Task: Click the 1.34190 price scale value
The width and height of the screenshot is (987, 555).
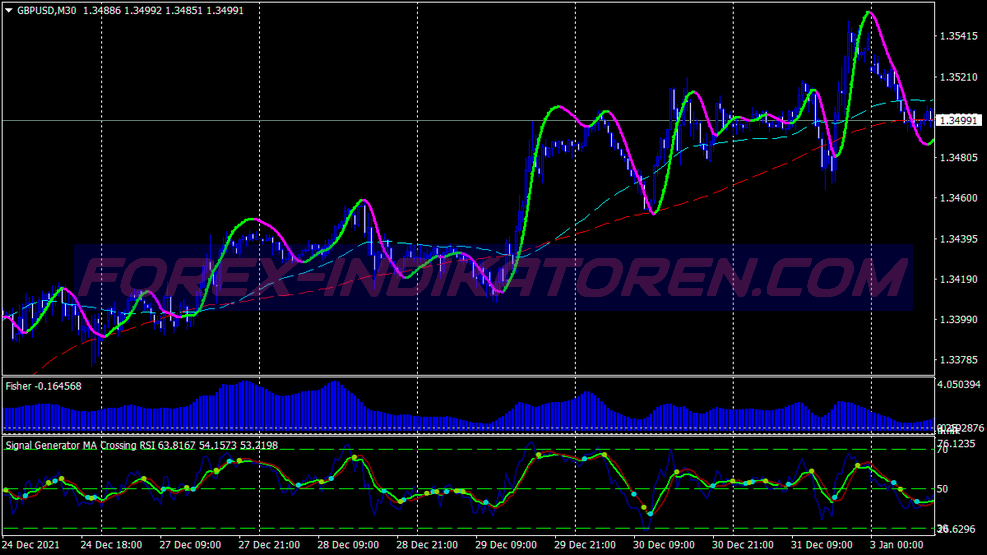Action: [x=959, y=279]
